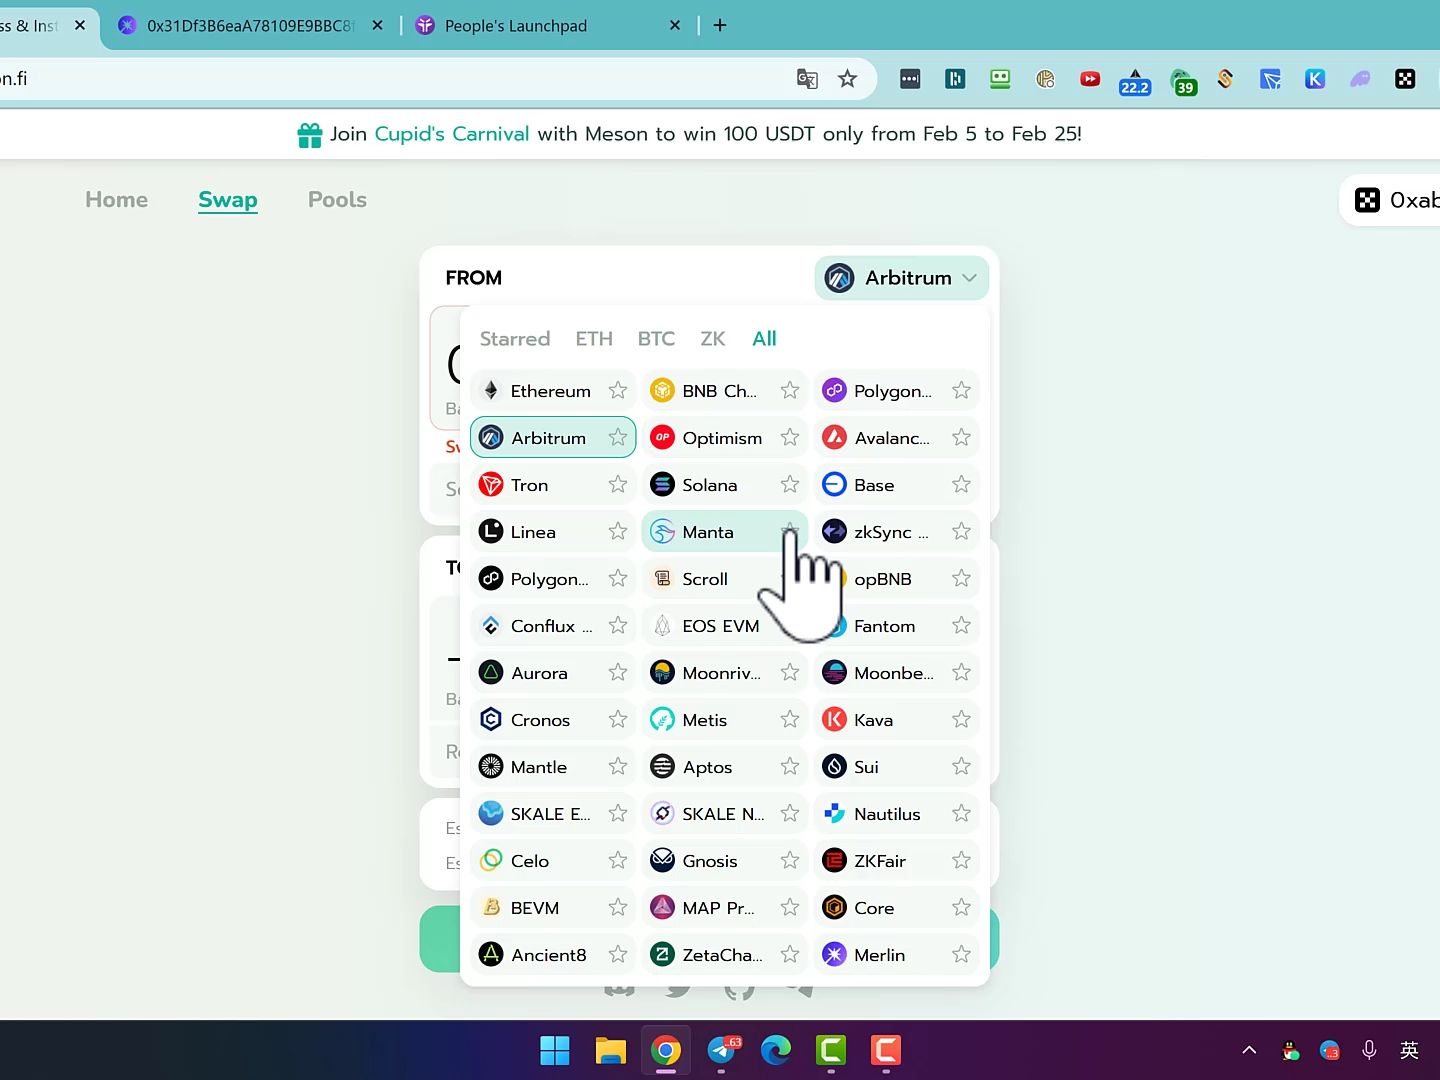Open the Pools page
The width and height of the screenshot is (1440, 1080).
337,200
